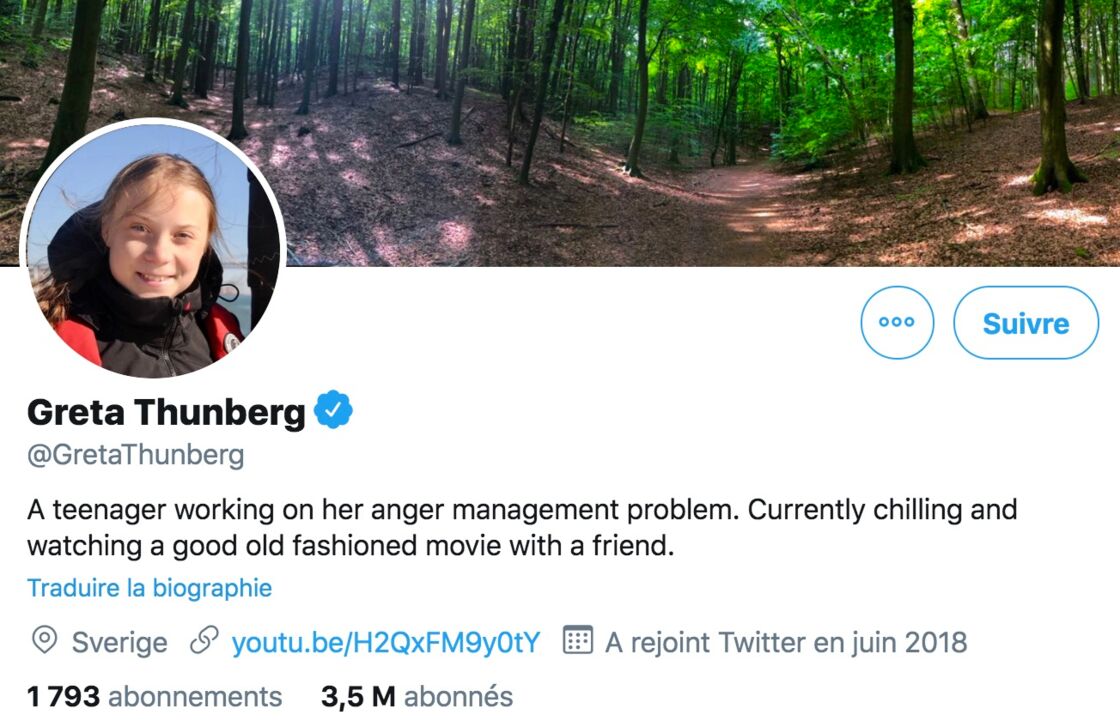This screenshot has width=1120, height=727.
Task: Click the Greta Thunberg display name
Action: click(166, 412)
